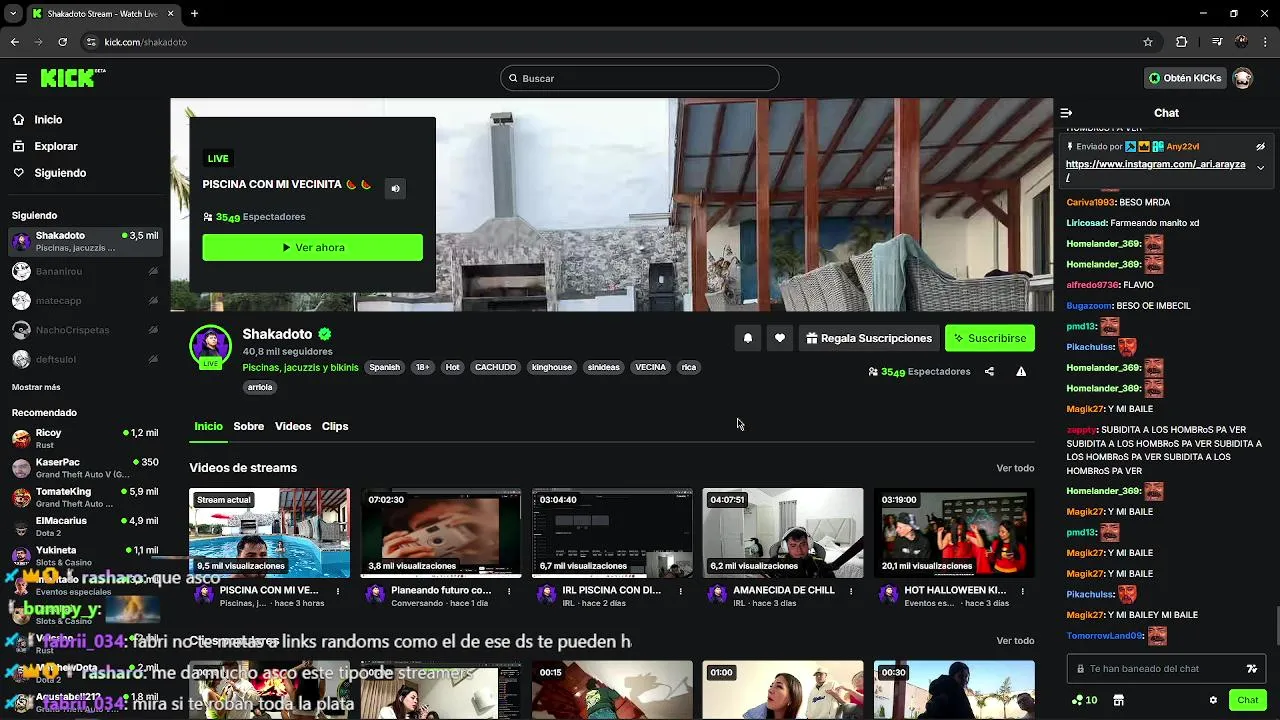Click the VECINA tag
Image resolution: width=1280 pixels, height=720 pixels.
coord(650,367)
